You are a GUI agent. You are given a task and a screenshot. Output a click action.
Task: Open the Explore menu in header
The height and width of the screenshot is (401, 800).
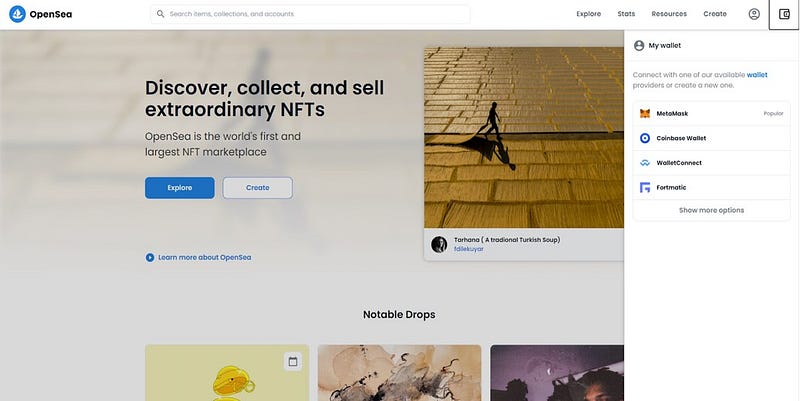click(588, 14)
